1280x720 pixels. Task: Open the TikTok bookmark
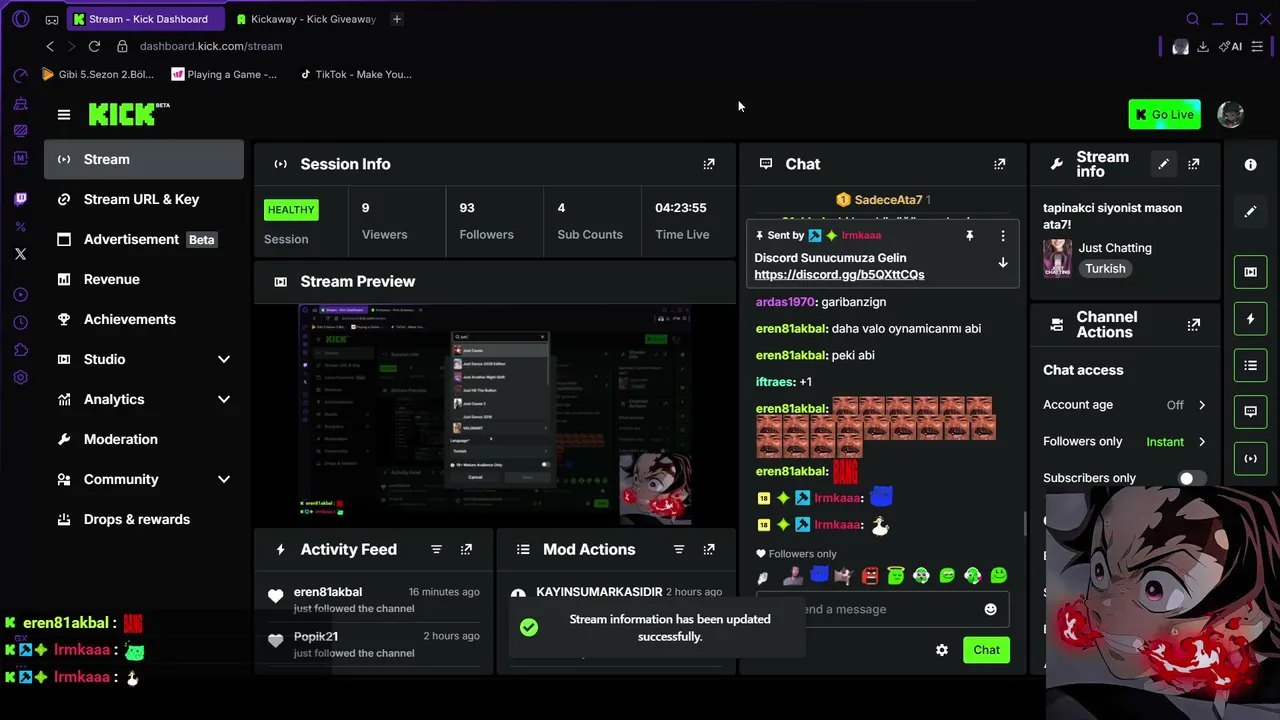[x=356, y=74]
